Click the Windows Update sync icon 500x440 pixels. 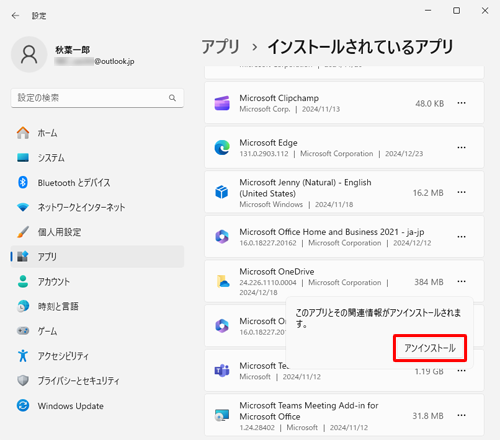[23, 405]
